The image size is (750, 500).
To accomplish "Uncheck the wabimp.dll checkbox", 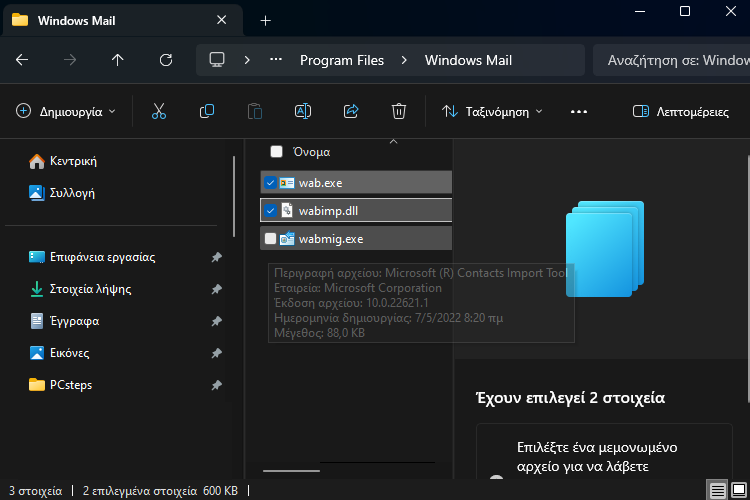I will click(270, 211).
